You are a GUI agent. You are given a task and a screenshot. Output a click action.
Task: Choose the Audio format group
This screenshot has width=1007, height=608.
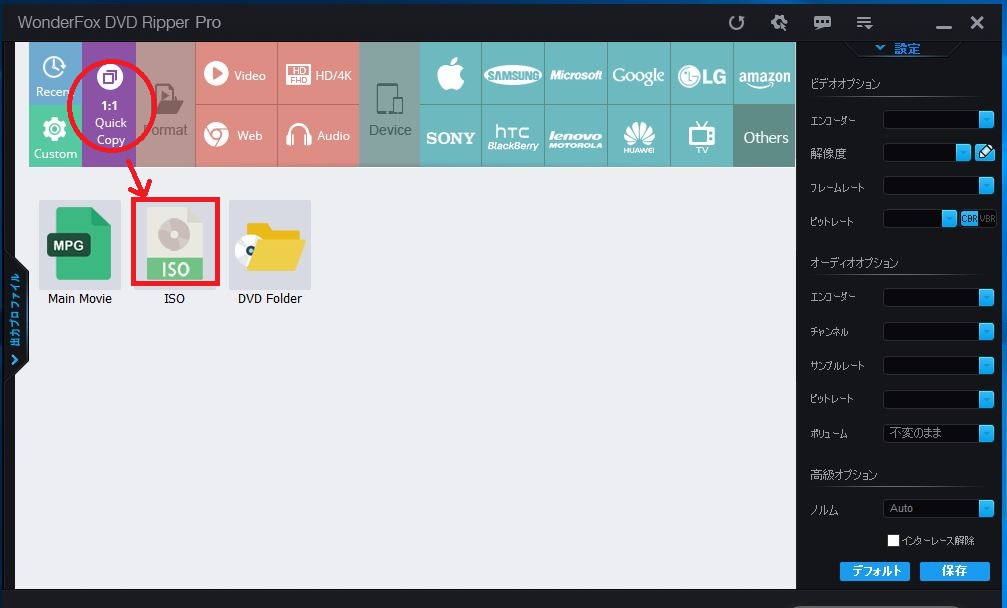tap(319, 135)
